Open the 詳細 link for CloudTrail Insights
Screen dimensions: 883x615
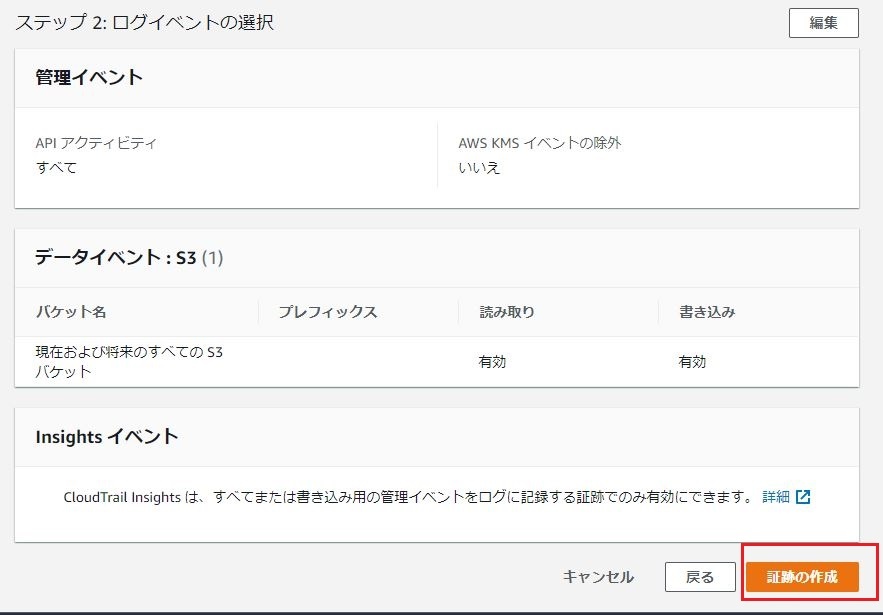(x=775, y=497)
